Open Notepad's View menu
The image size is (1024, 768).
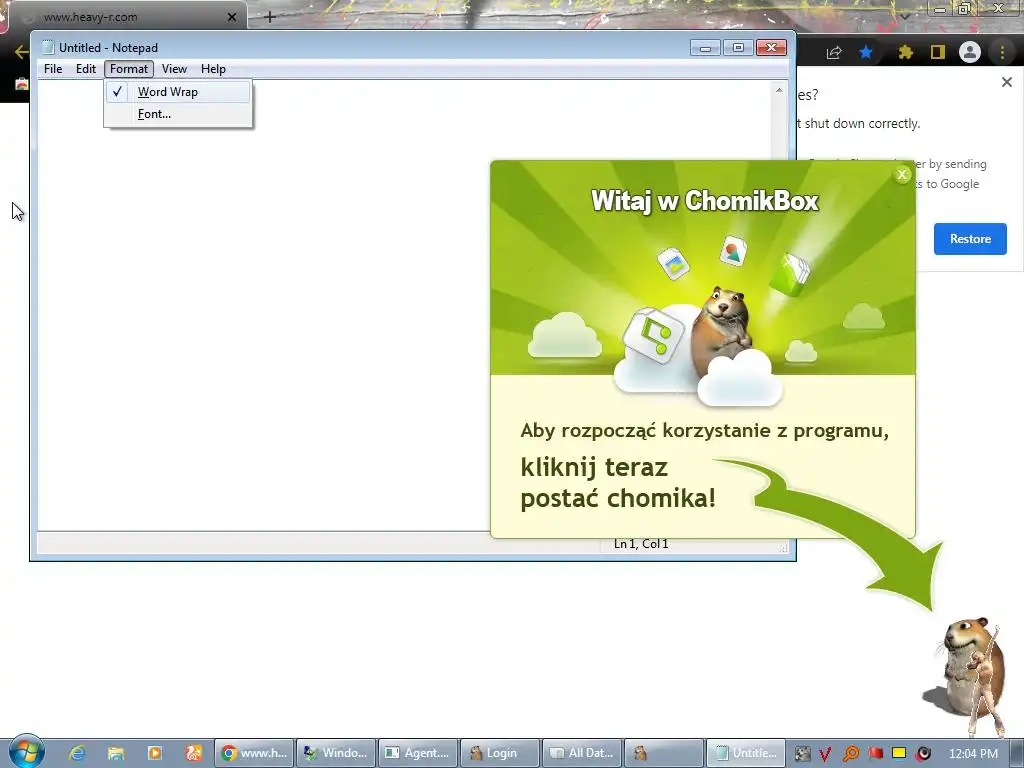(174, 69)
